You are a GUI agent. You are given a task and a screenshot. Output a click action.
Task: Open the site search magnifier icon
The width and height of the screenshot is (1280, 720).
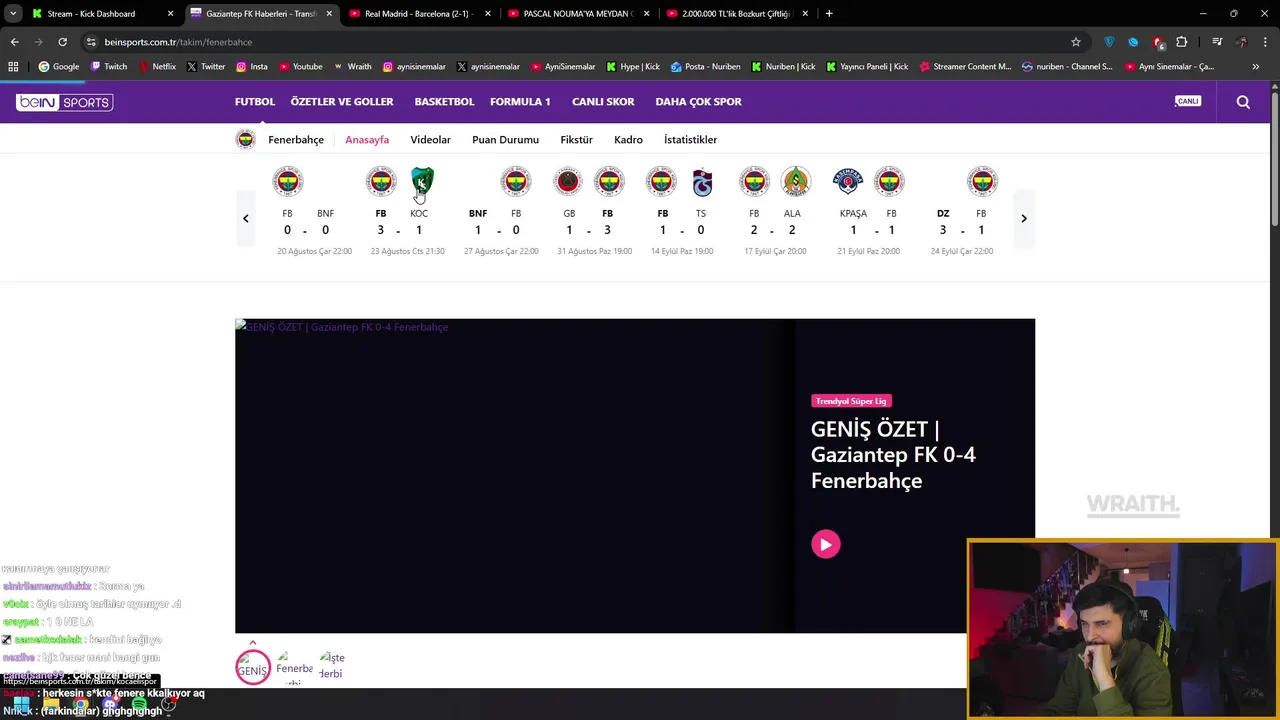(x=1243, y=102)
